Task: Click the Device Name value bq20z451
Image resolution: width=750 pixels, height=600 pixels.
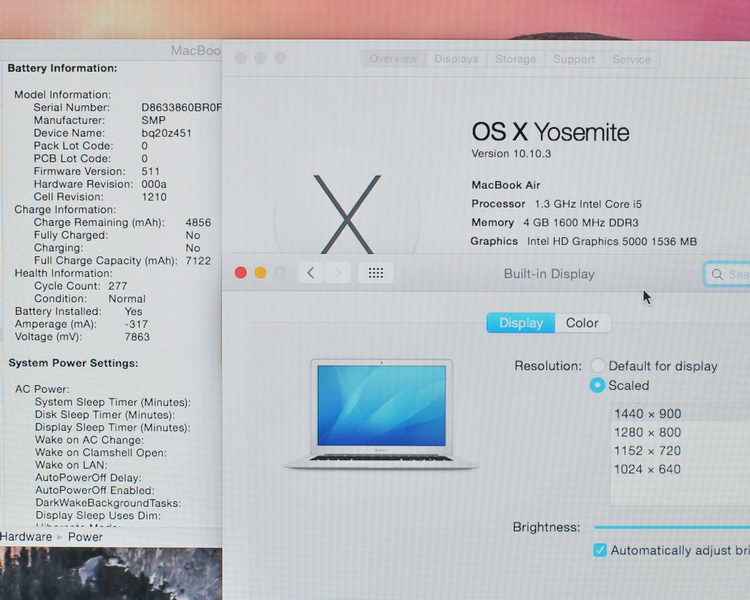Action: [166, 133]
